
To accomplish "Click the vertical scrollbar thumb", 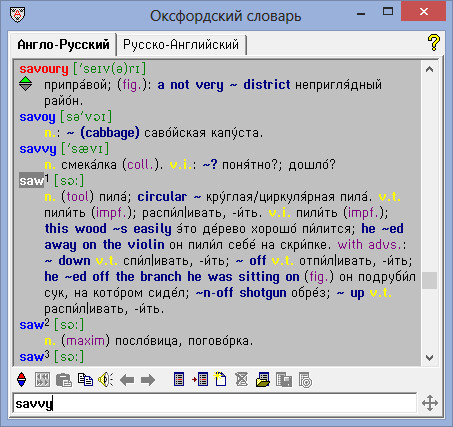I will click(430, 281).
